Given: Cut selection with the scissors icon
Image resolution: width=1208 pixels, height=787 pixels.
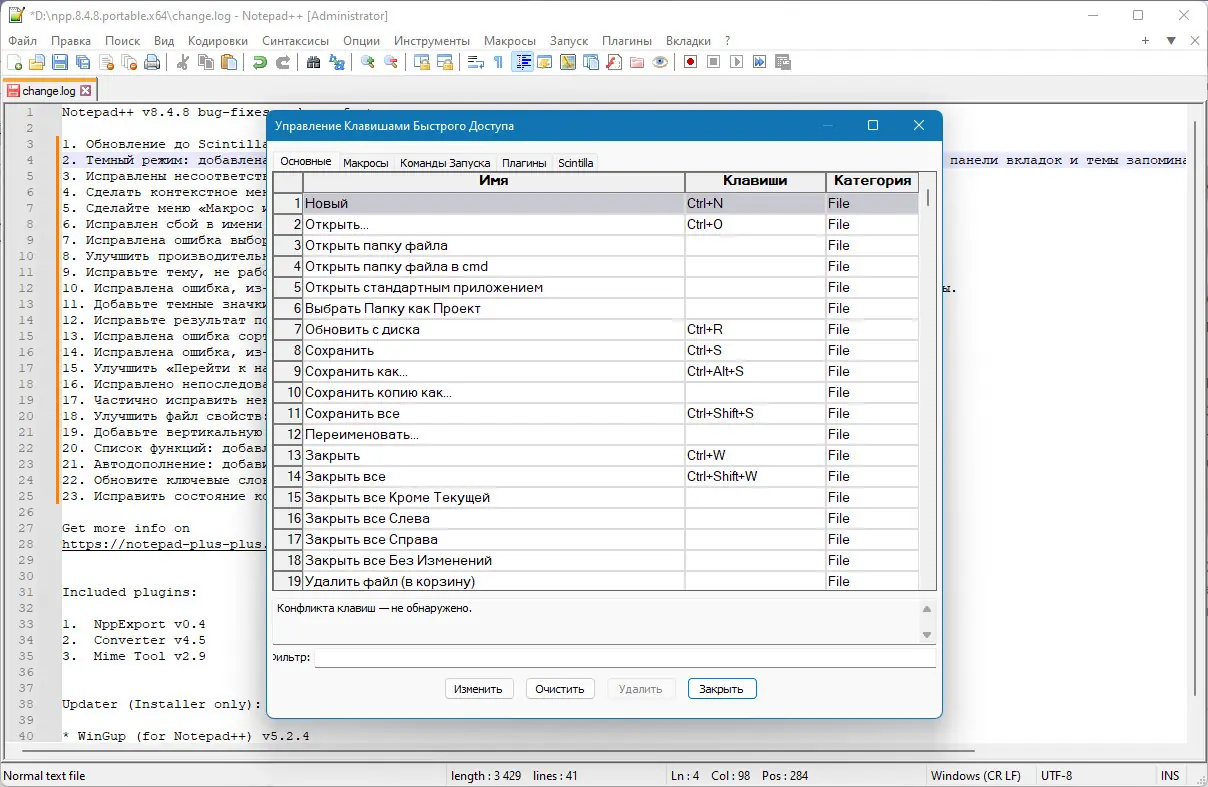Looking at the screenshot, I should coord(183,62).
